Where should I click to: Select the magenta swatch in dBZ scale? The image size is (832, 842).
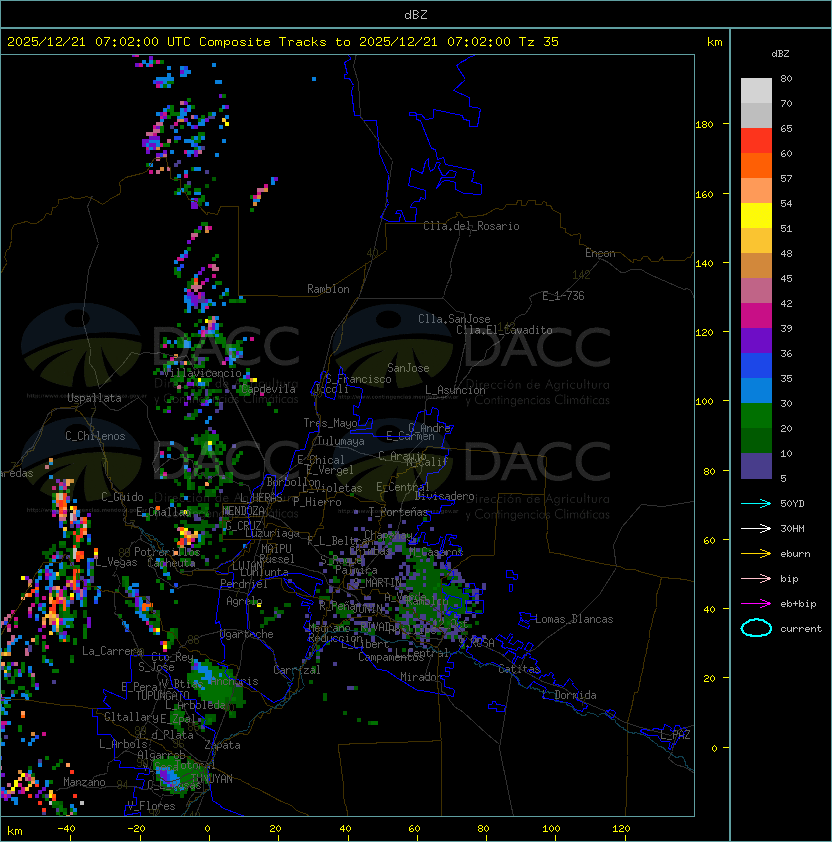point(756,316)
